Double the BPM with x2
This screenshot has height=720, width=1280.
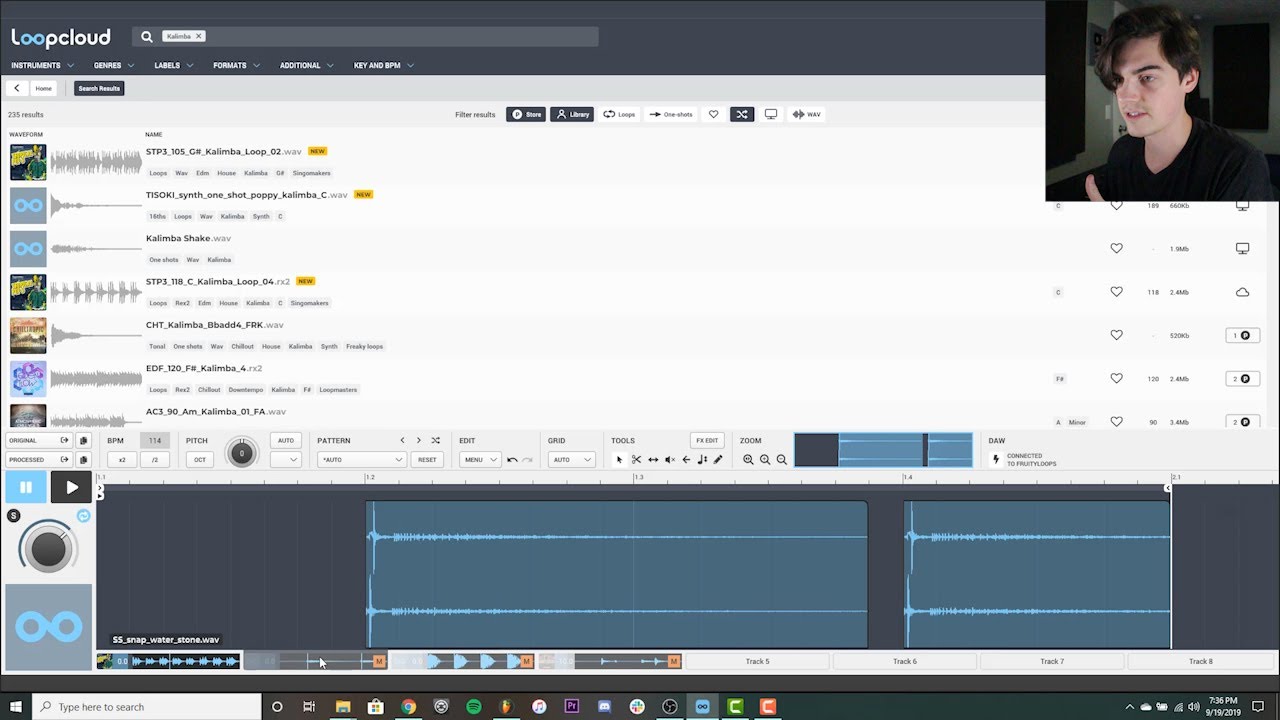(122, 460)
